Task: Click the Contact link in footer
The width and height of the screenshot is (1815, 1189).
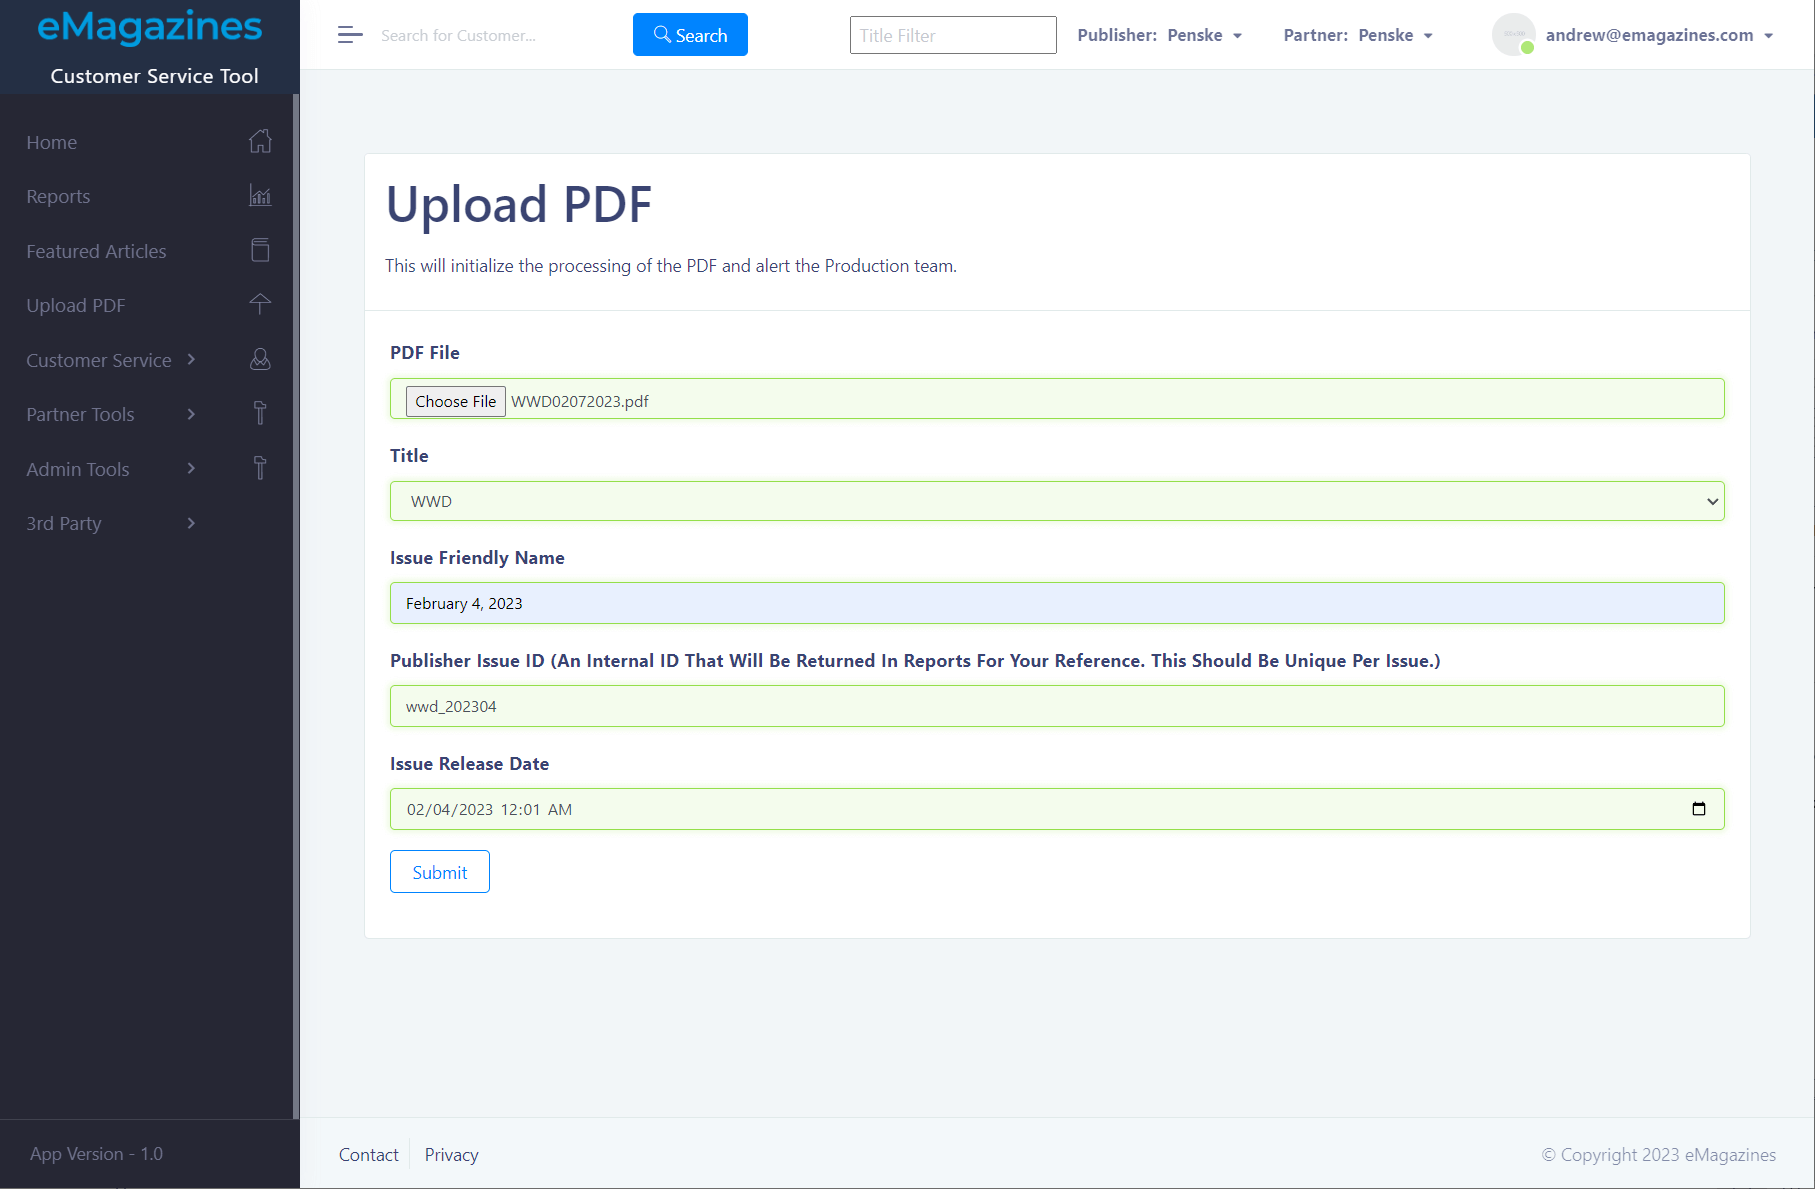Action: (x=368, y=1154)
